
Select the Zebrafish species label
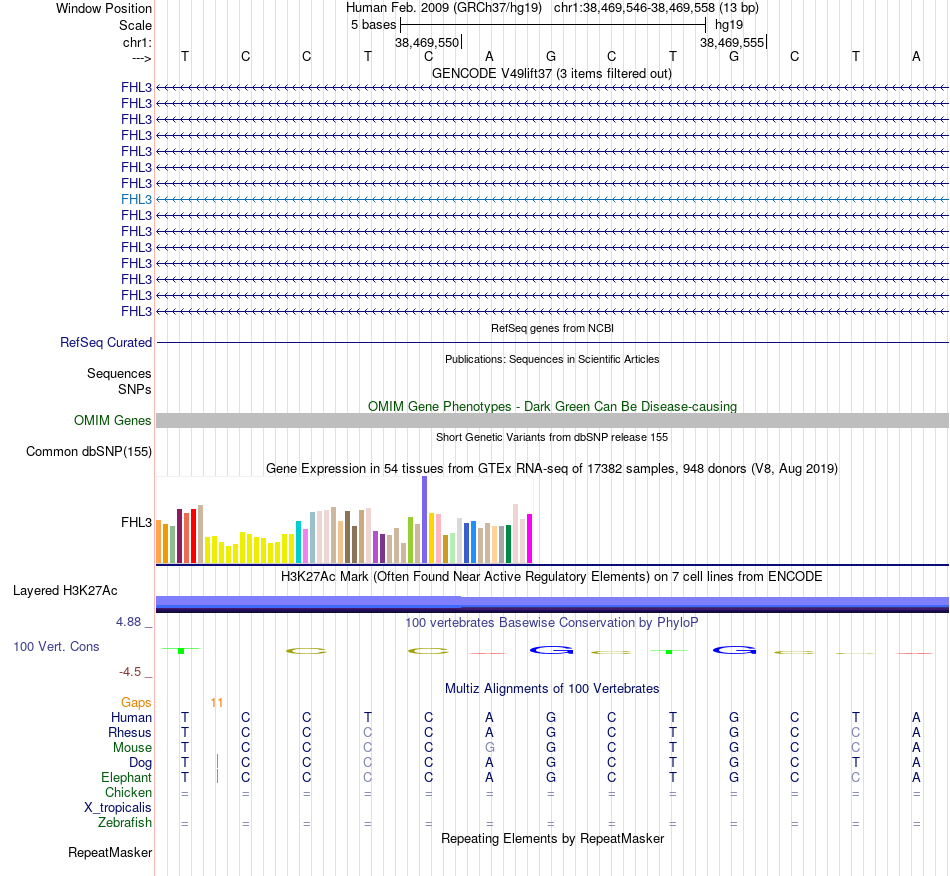click(125, 823)
